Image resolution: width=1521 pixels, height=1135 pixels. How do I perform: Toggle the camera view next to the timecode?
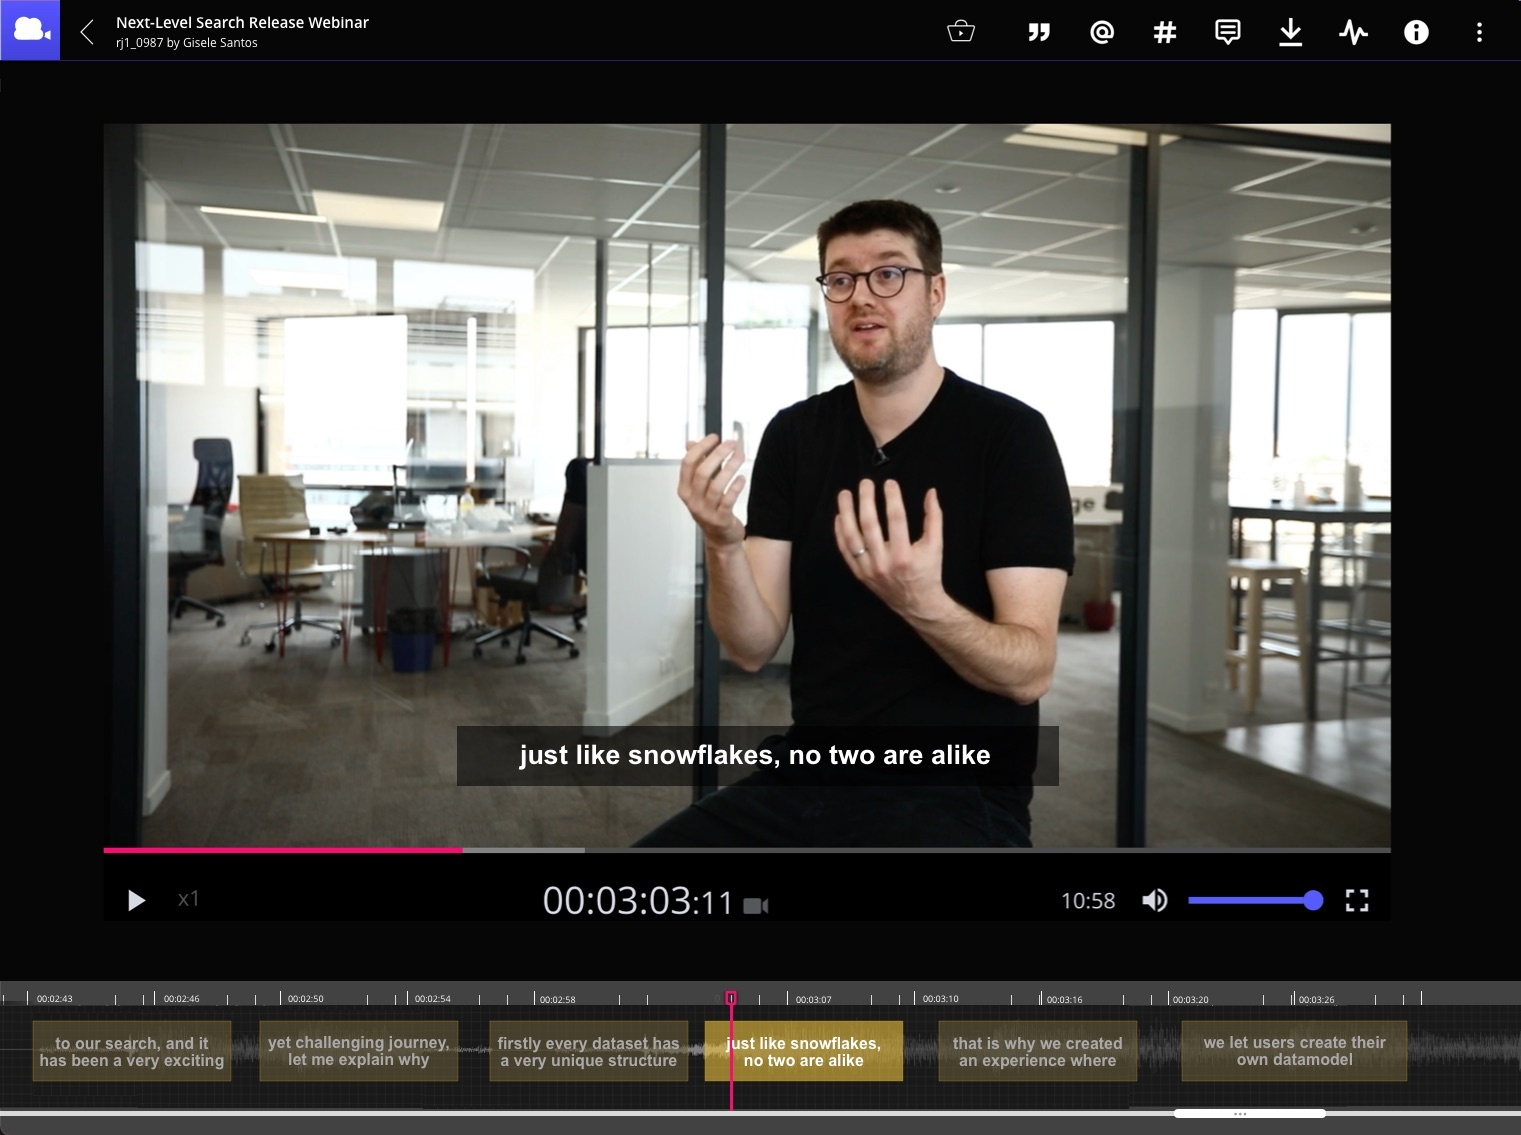click(x=758, y=905)
